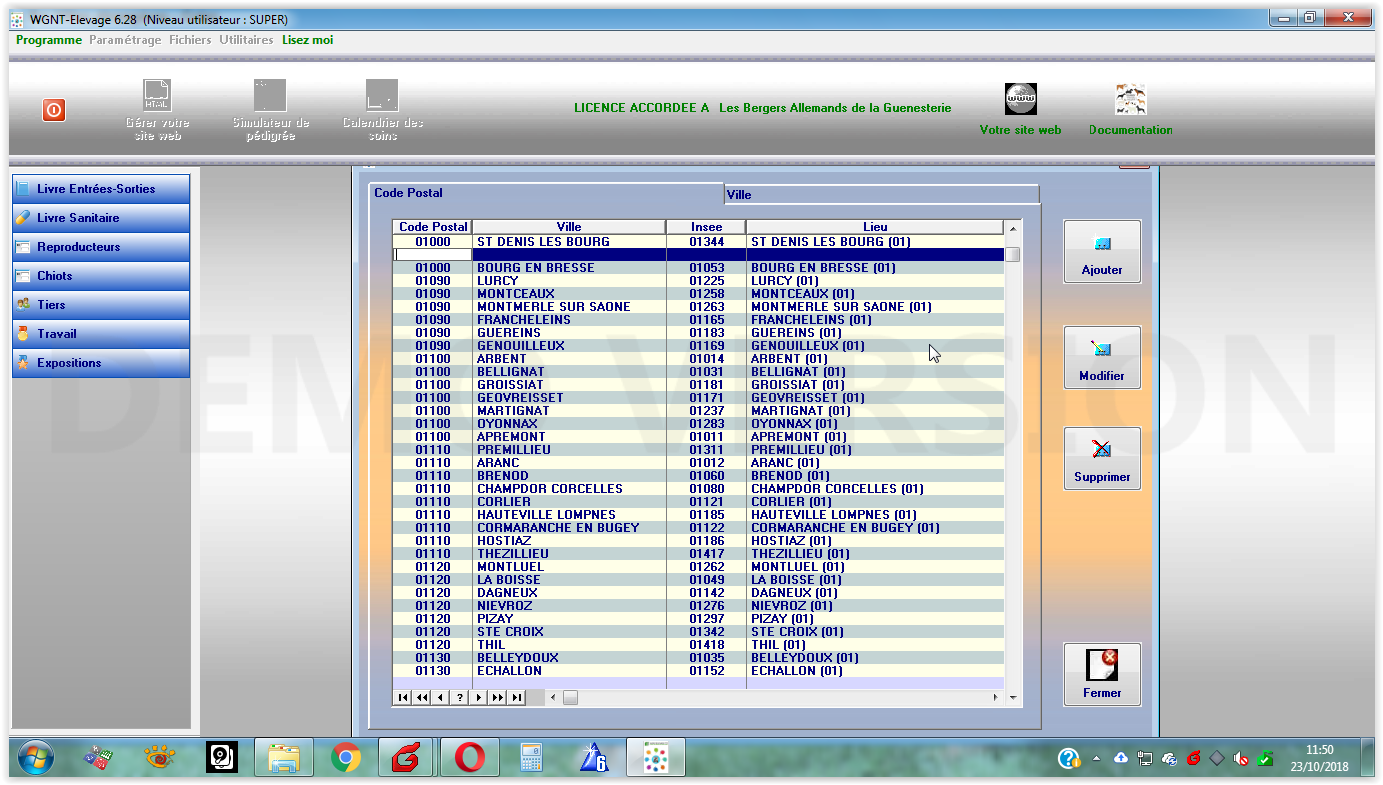
Task: Close the dialog with Fermer button
Action: [1102, 675]
